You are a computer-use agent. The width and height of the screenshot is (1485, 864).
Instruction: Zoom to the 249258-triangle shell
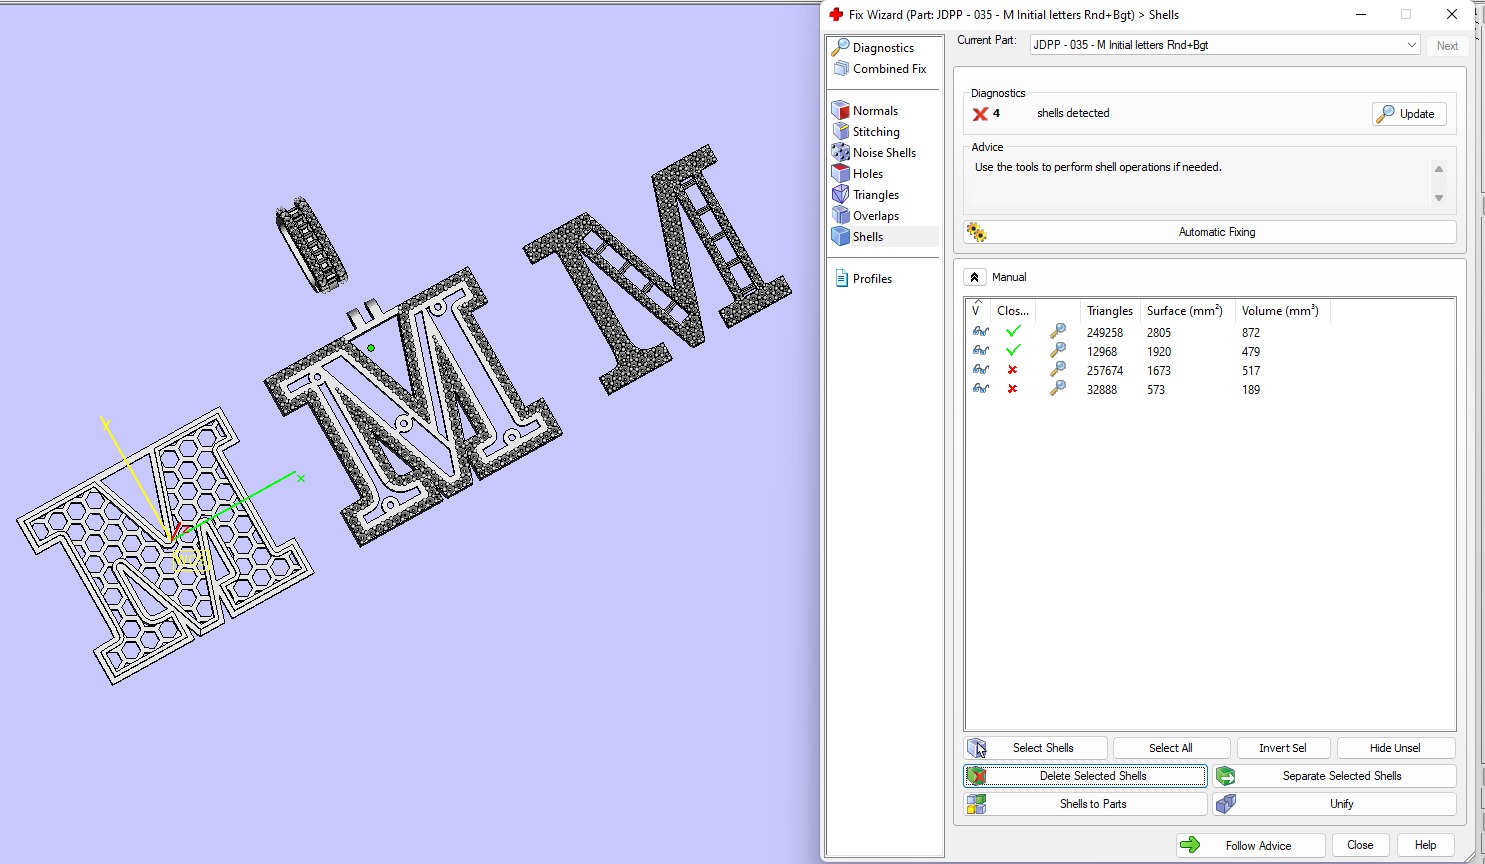pos(1057,332)
